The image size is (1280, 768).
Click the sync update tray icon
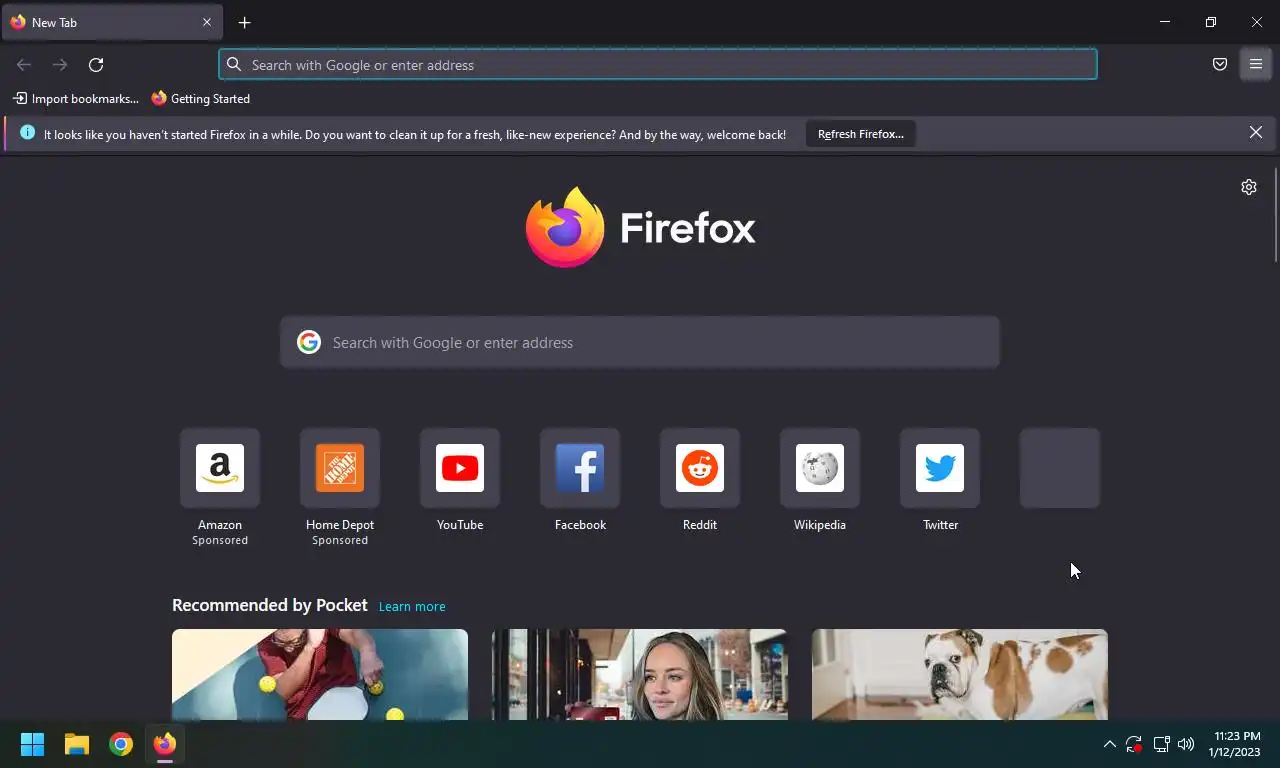(x=1134, y=744)
